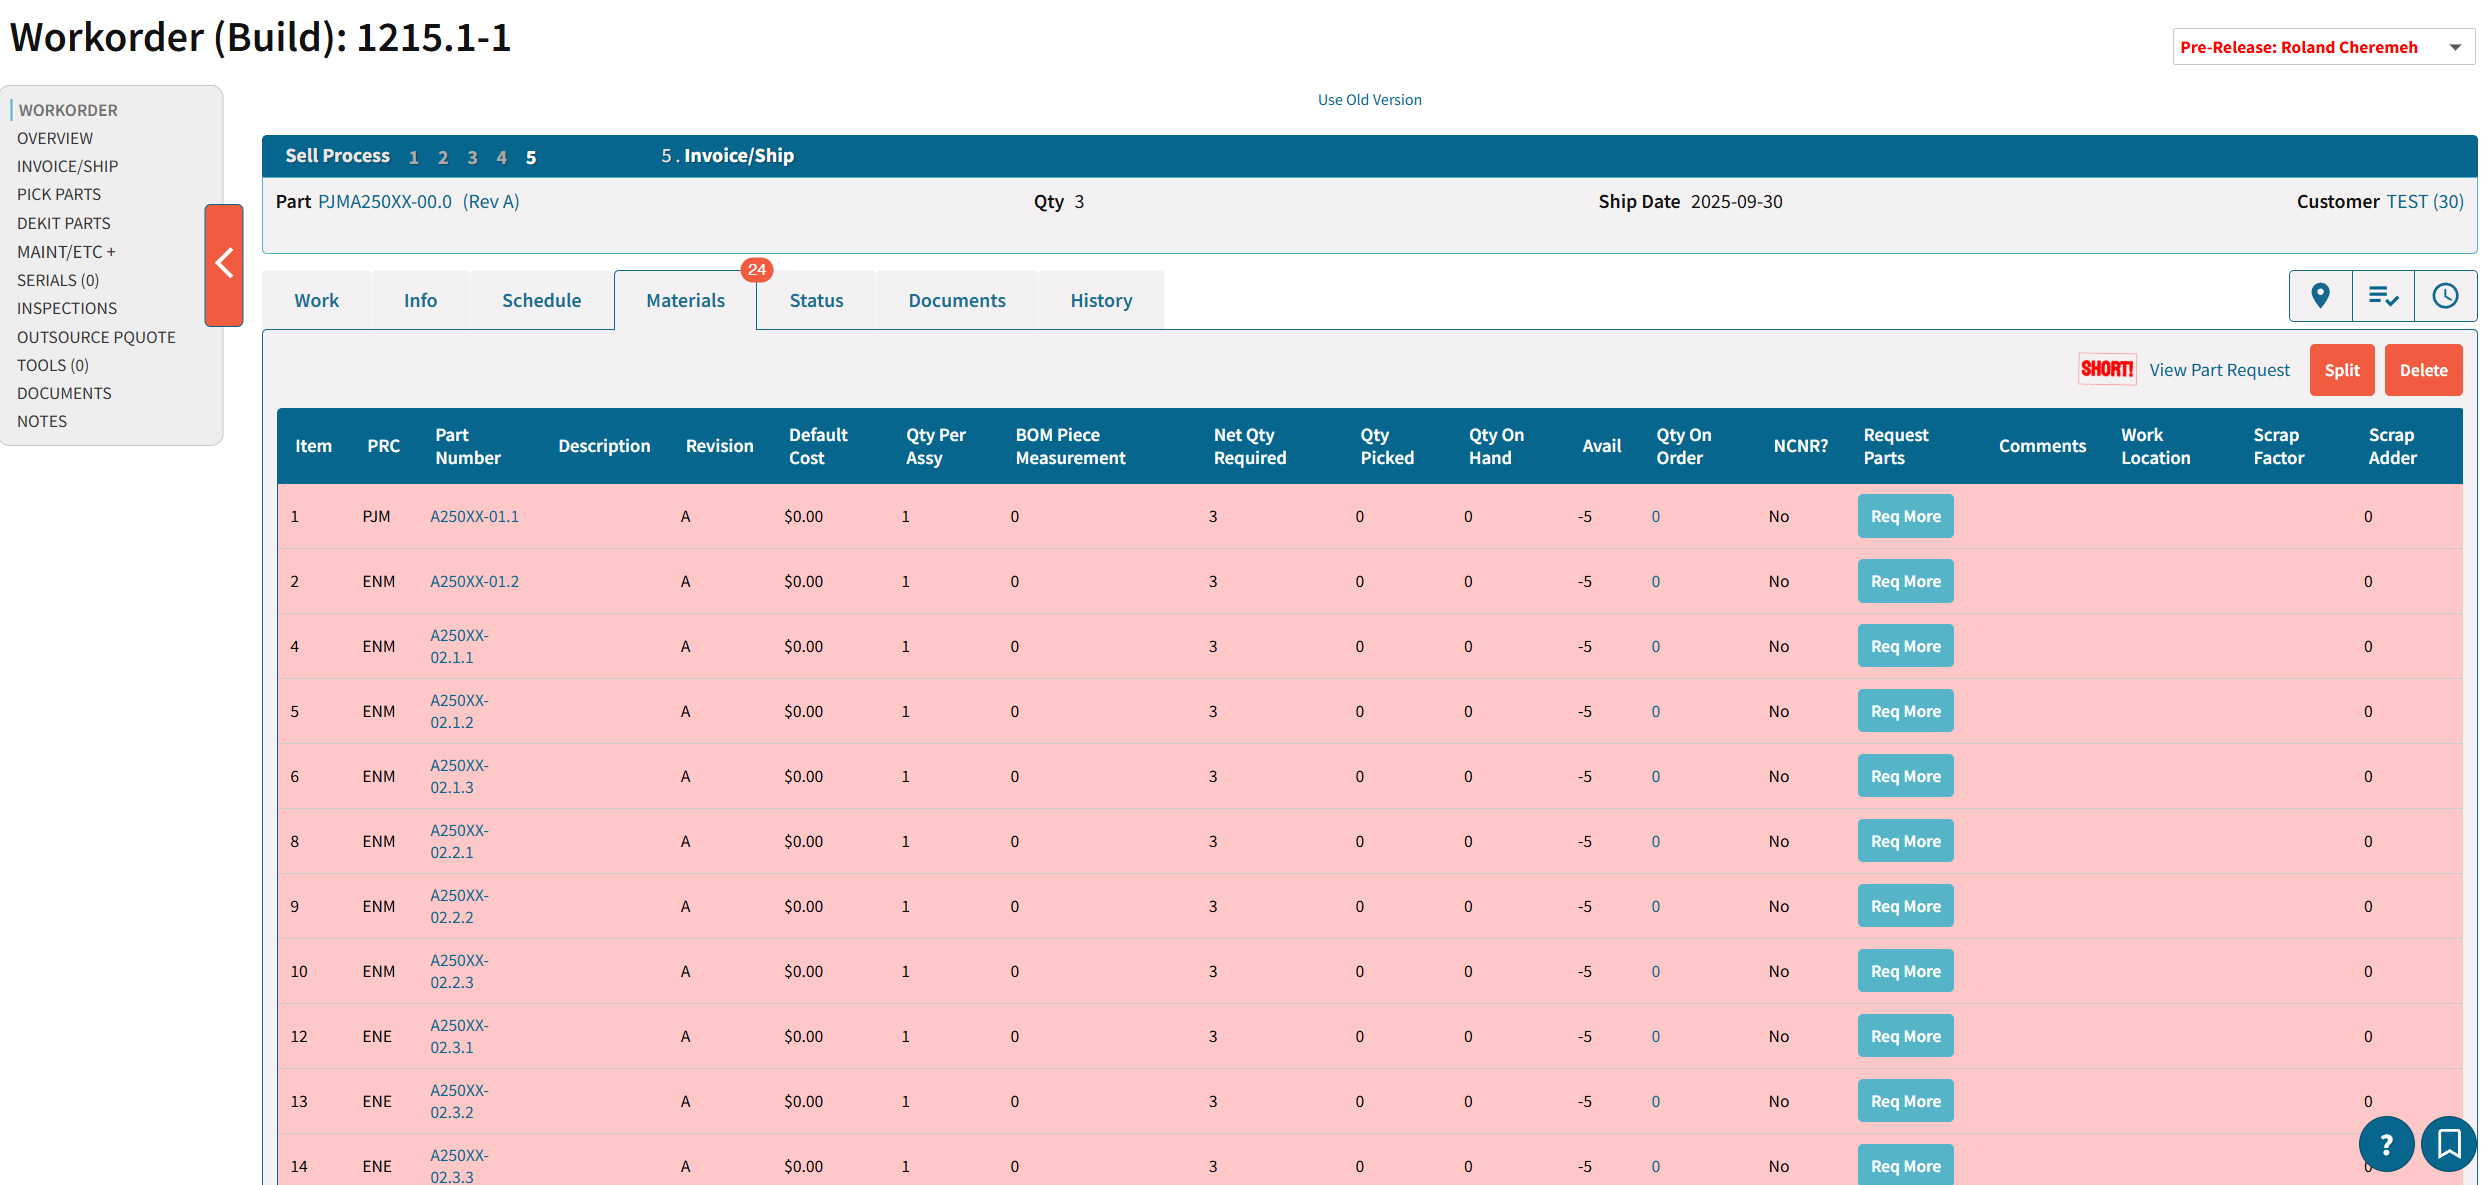
Task: Open View Part Request link
Action: tap(2219, 370)
